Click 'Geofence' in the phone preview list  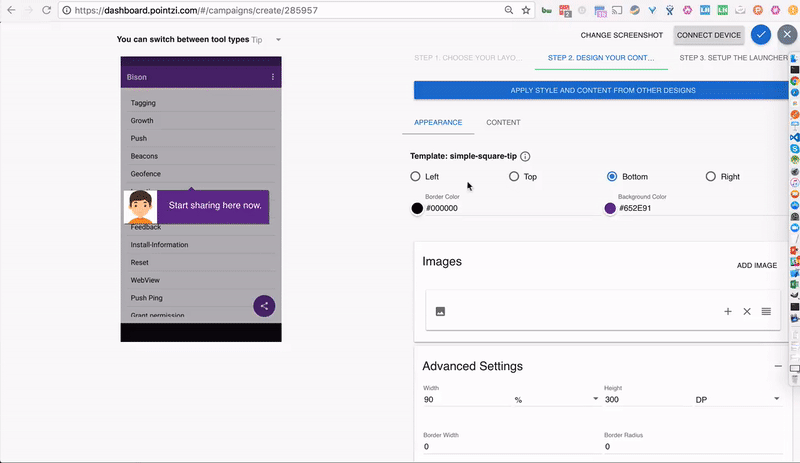point(145,174)
